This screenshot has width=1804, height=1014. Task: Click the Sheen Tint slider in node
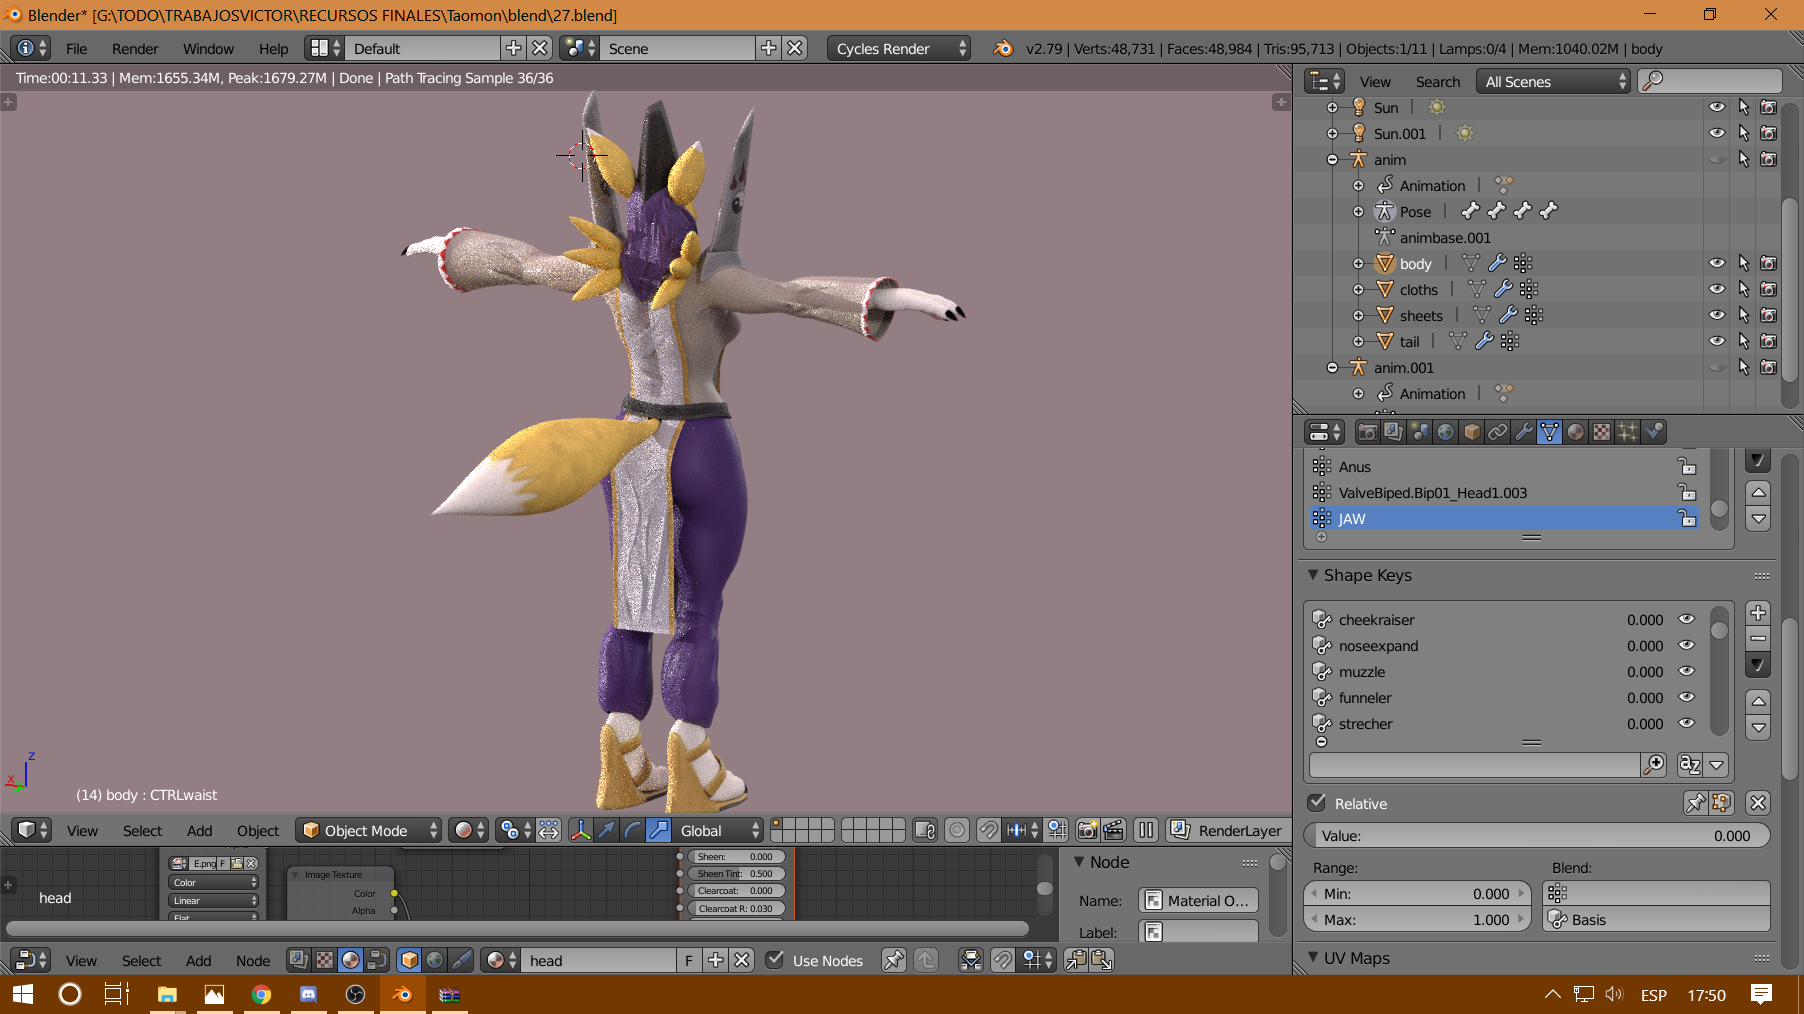(737, 873)
